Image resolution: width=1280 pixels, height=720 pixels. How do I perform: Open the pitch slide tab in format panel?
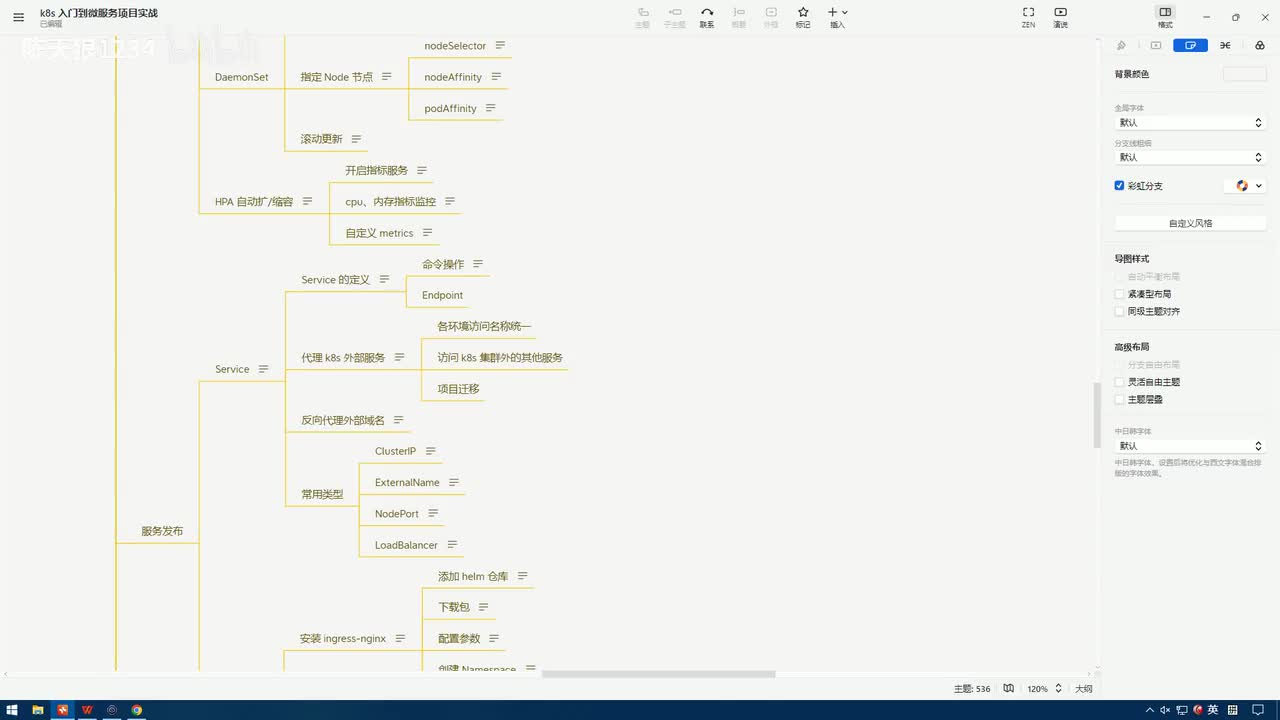coord(1156,45)
